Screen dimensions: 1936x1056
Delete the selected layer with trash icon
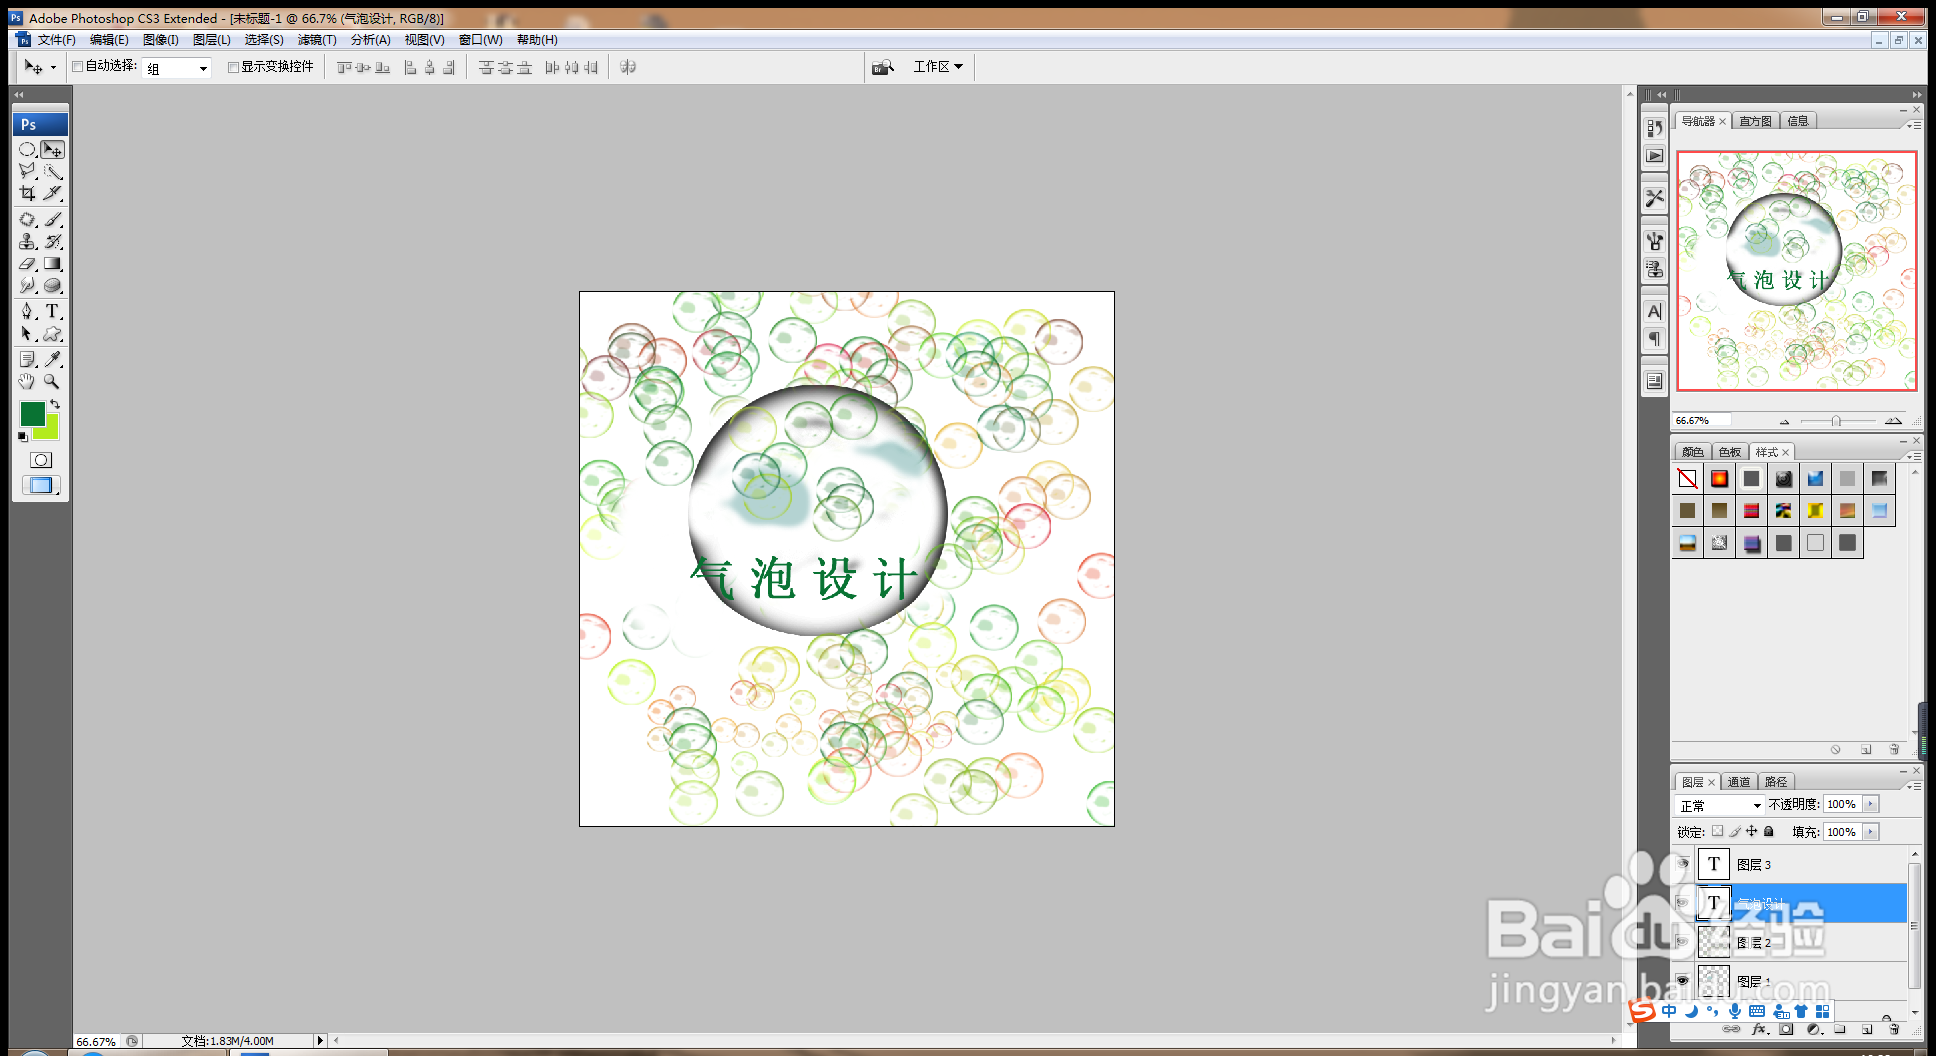pos(1894,1029)
